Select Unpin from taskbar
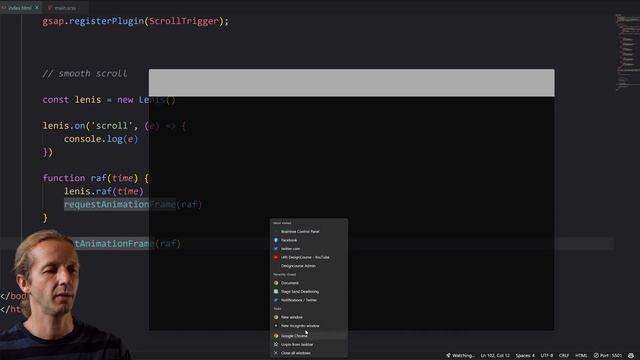This screenshot has height=360, width=640. pyautogui.click(x=297, y=344)
